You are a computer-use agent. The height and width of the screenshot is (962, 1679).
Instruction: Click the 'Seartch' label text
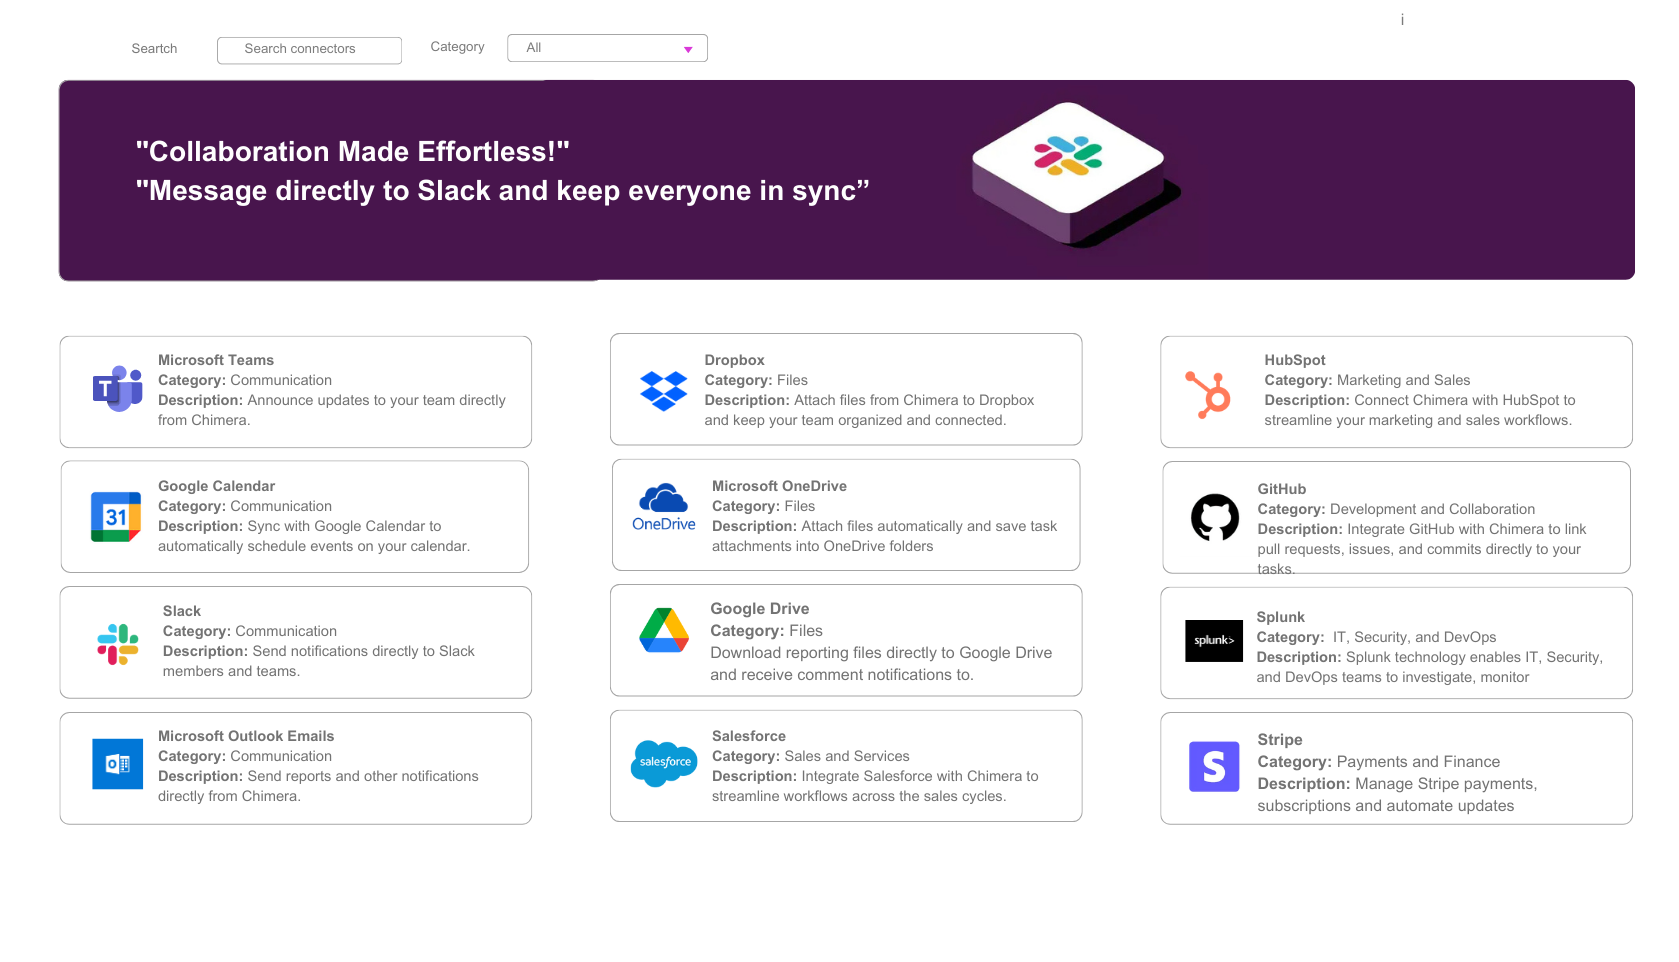click(x=154, y=49)
